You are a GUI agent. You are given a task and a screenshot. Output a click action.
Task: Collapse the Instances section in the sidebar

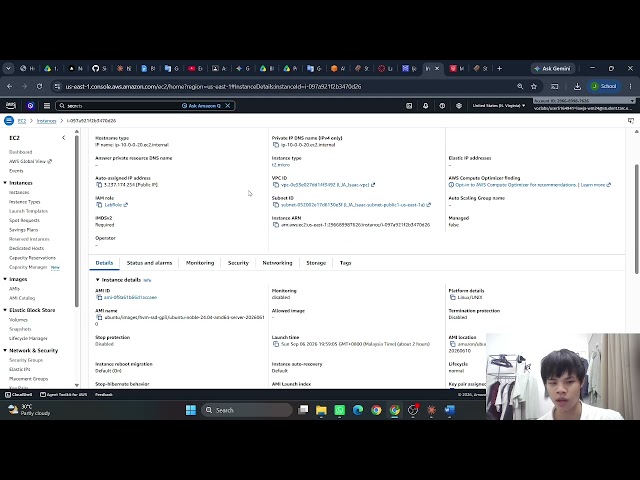pyautogui.click(x=5, y=183)
